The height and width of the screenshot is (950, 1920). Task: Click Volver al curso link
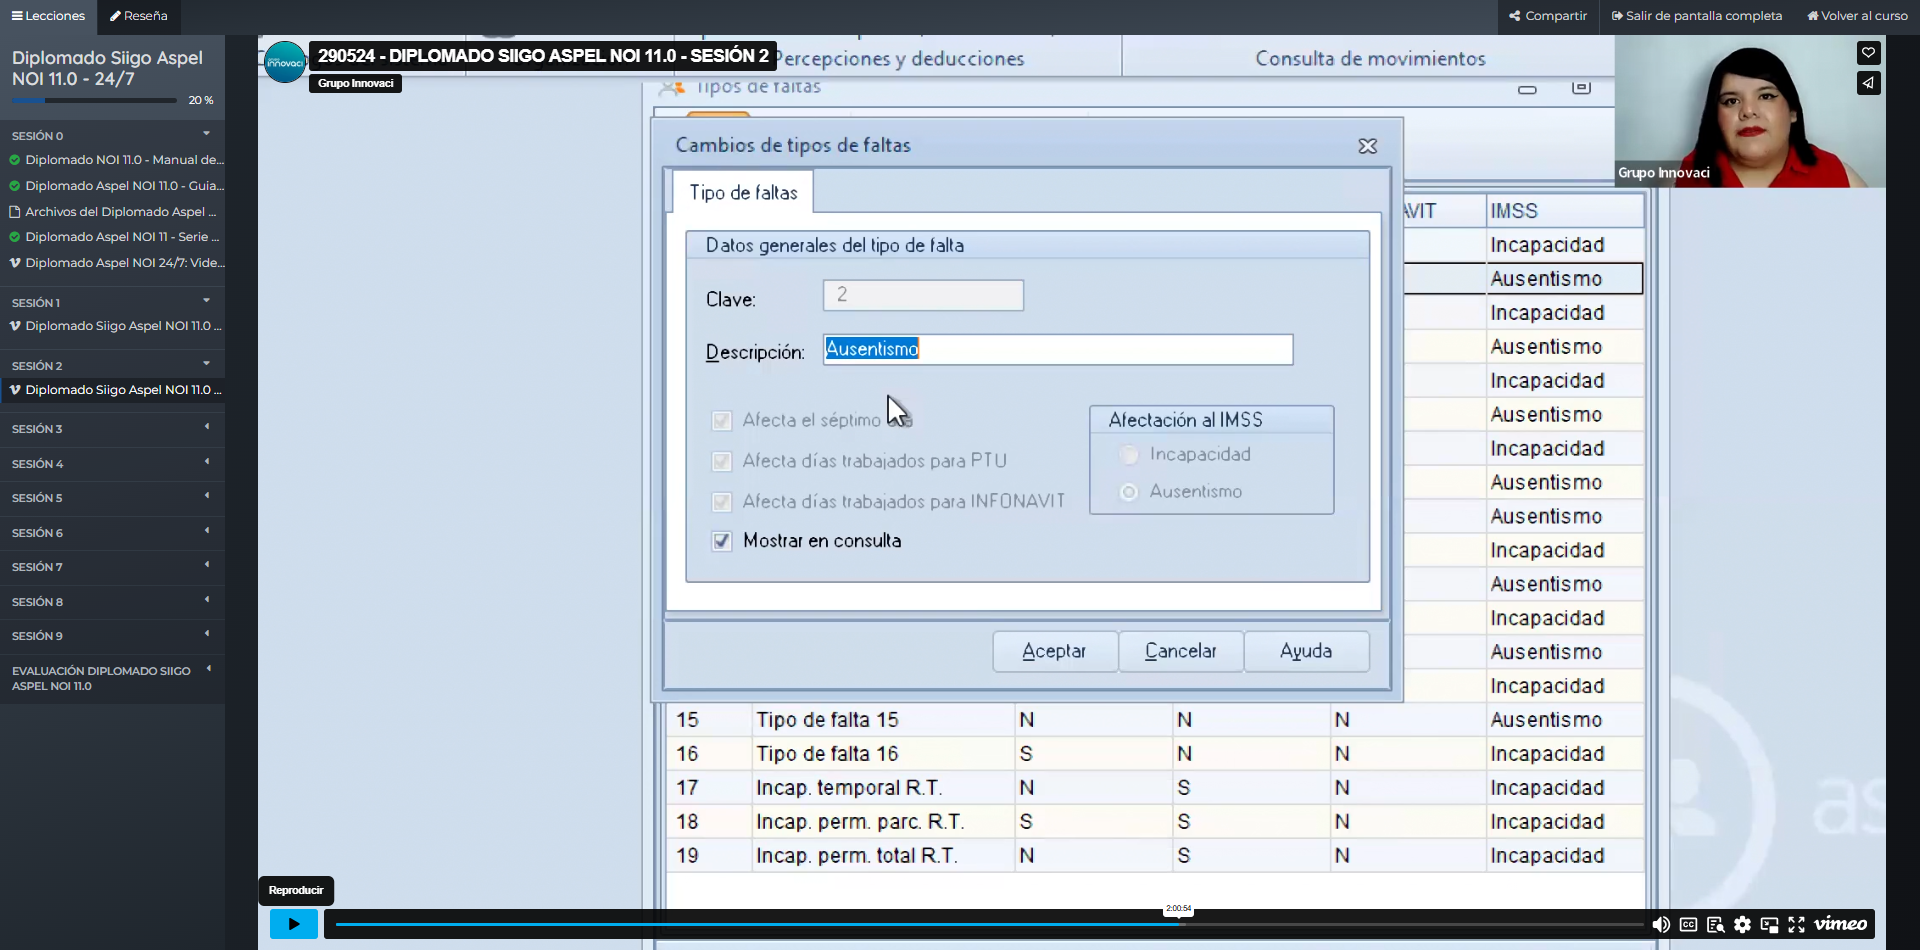[1857, 16]
